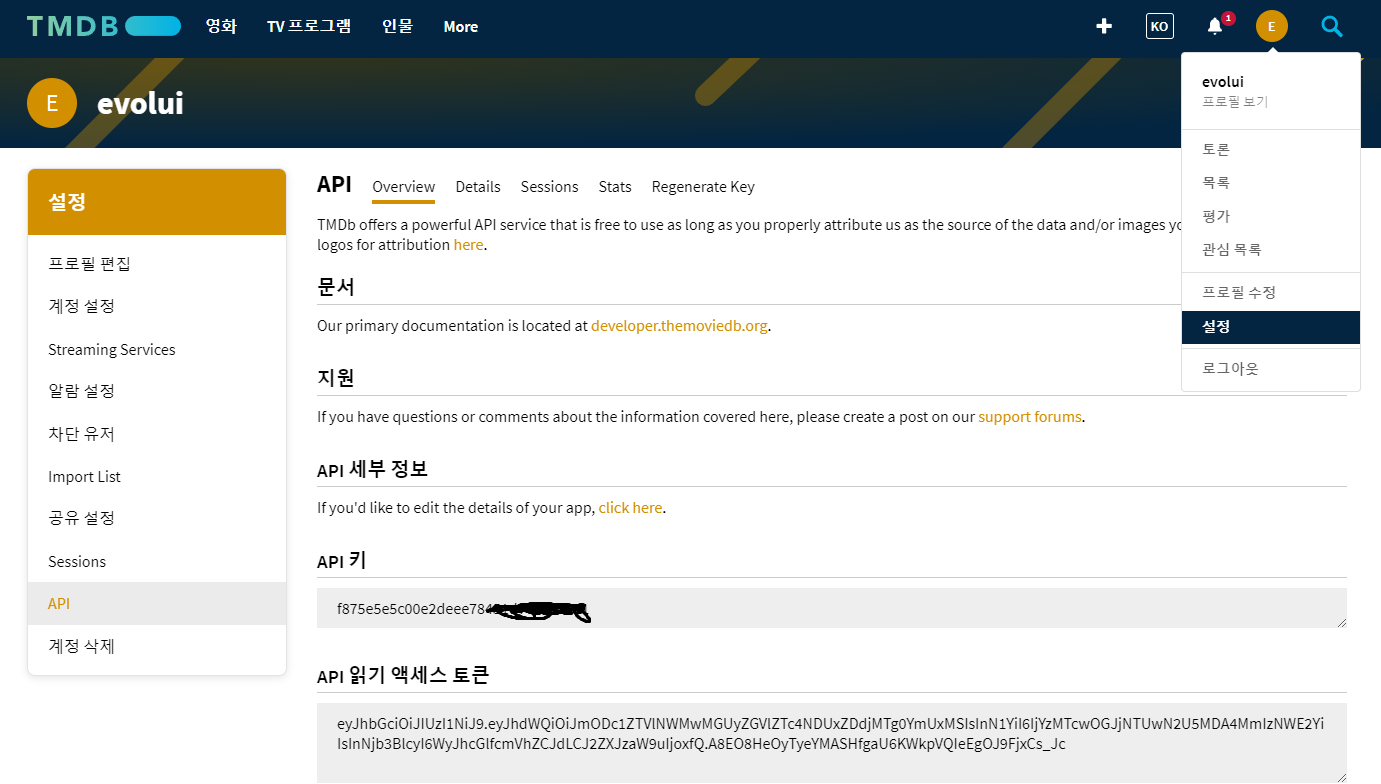Click 프로필 보기 in user dropdown
The width and height of the screenshot is (1381, 784).
coord(1235,102)
